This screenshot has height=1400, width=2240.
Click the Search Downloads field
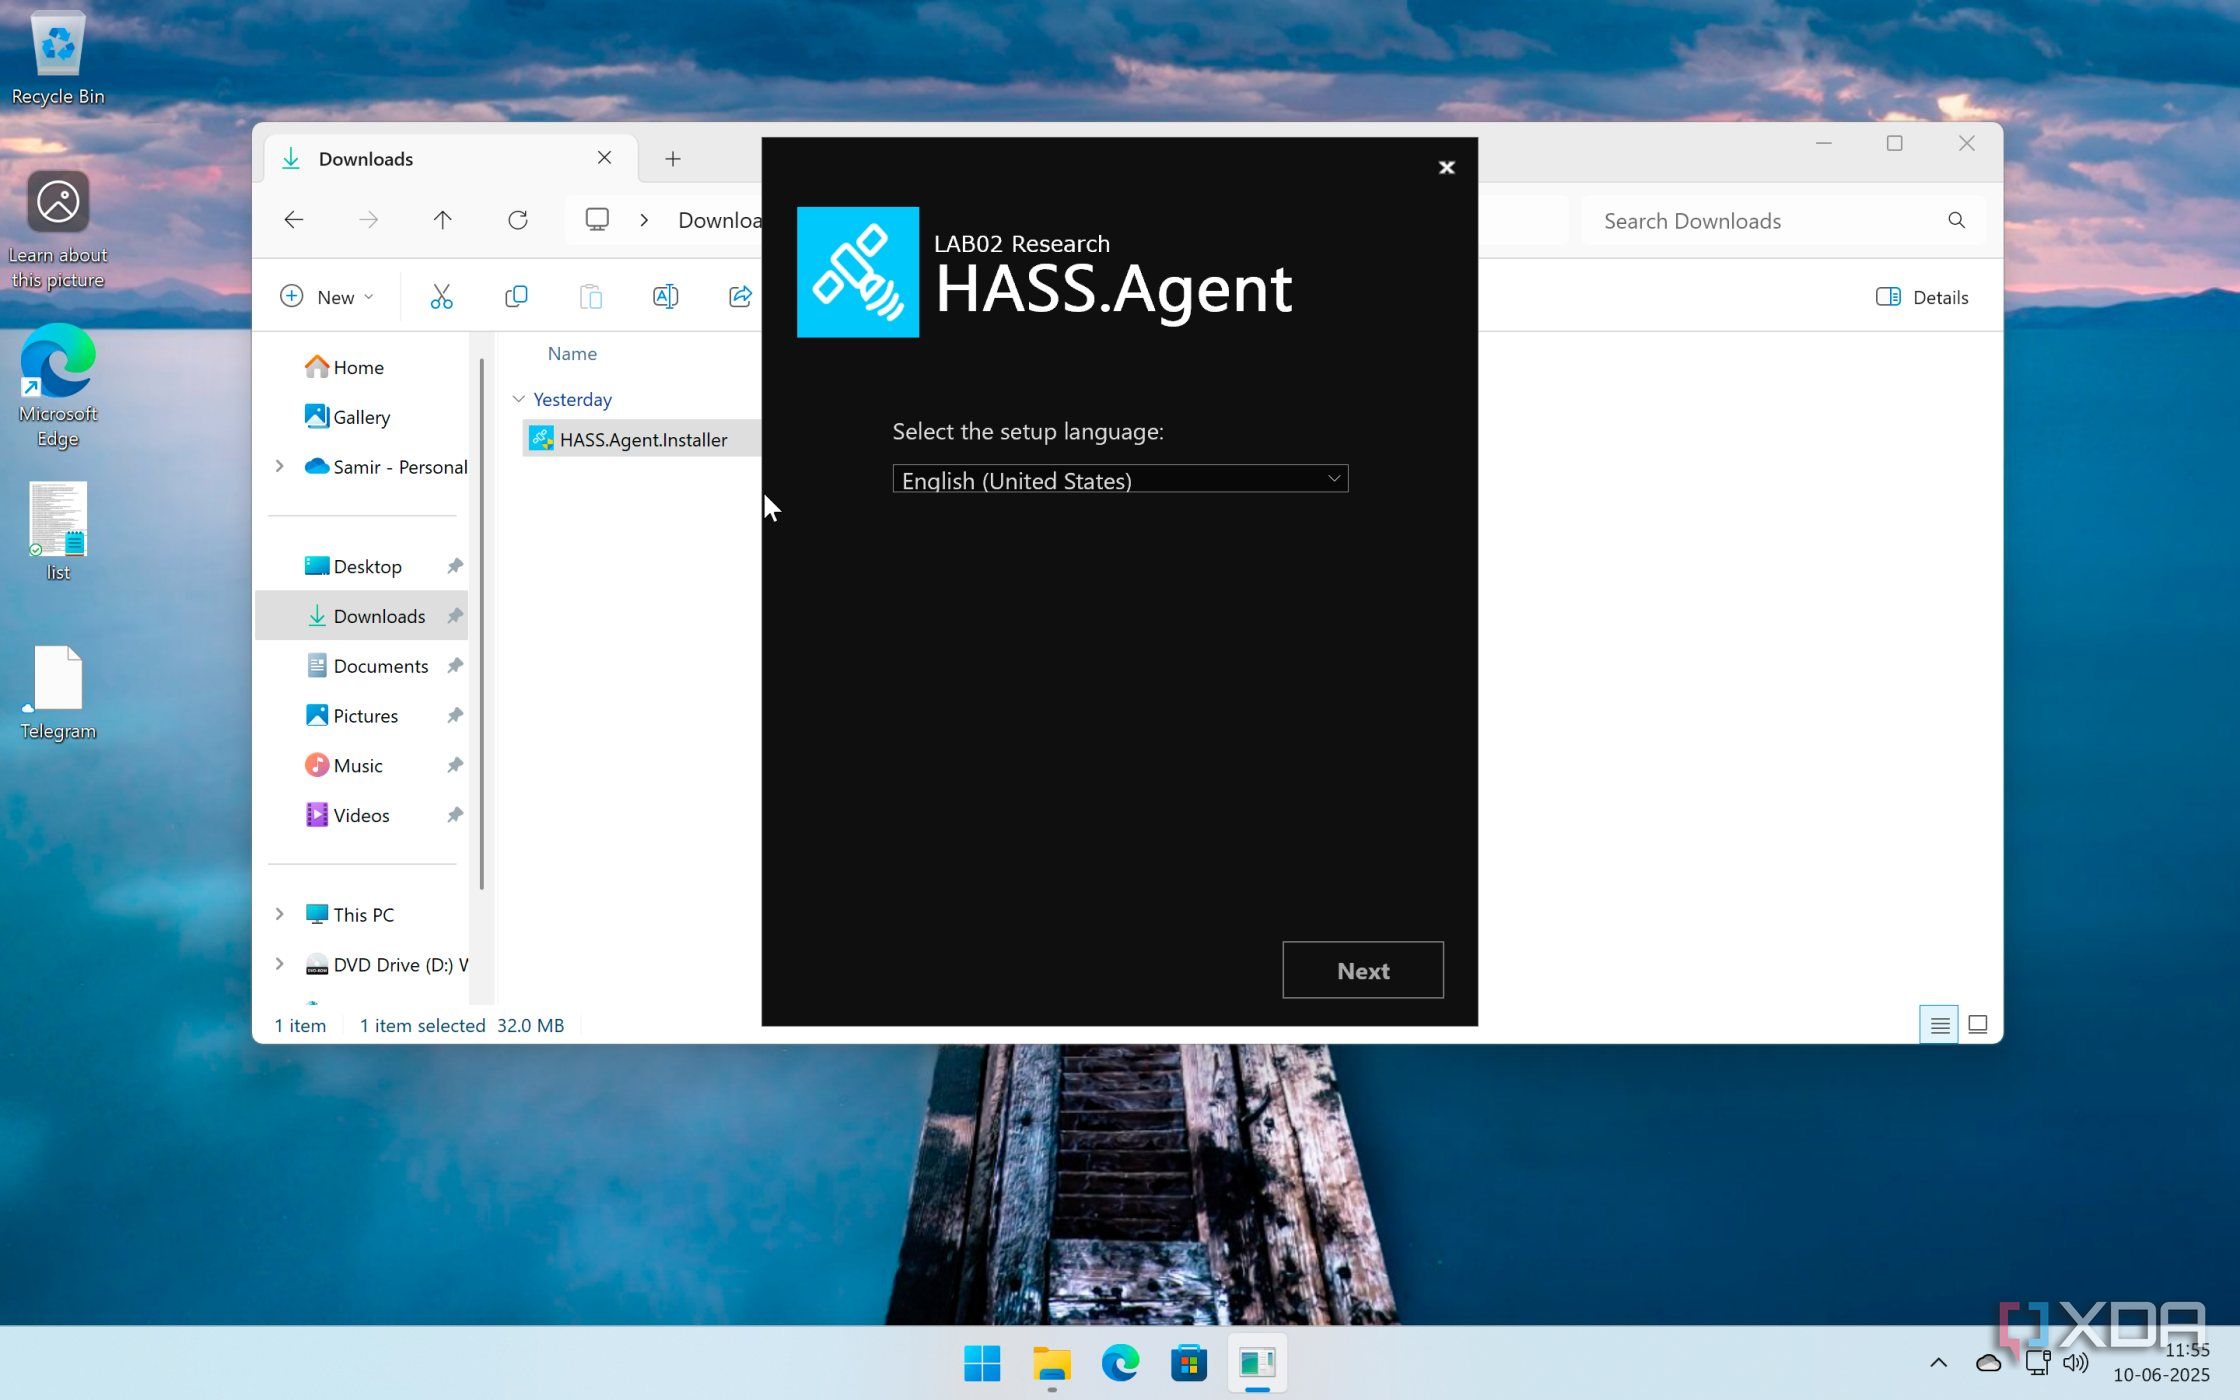point(1770,221)
